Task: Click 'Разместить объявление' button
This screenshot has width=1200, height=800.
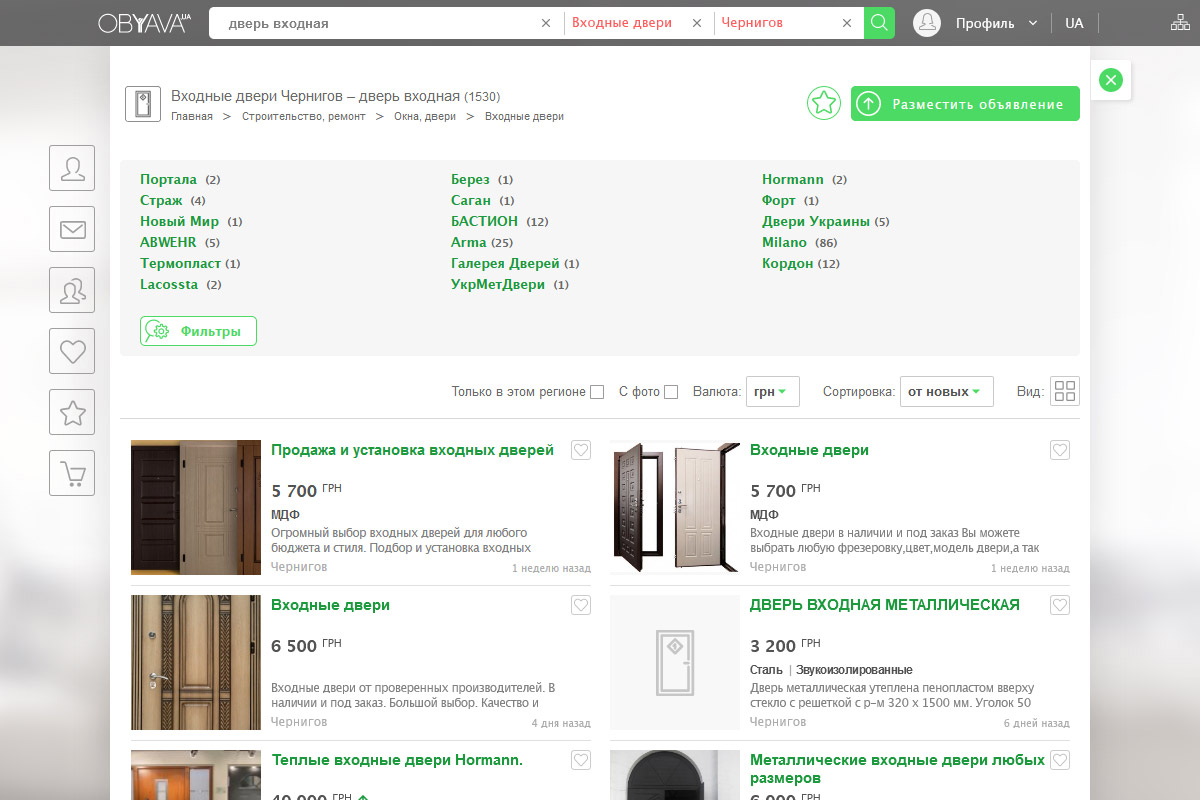Action: point(965,104)
